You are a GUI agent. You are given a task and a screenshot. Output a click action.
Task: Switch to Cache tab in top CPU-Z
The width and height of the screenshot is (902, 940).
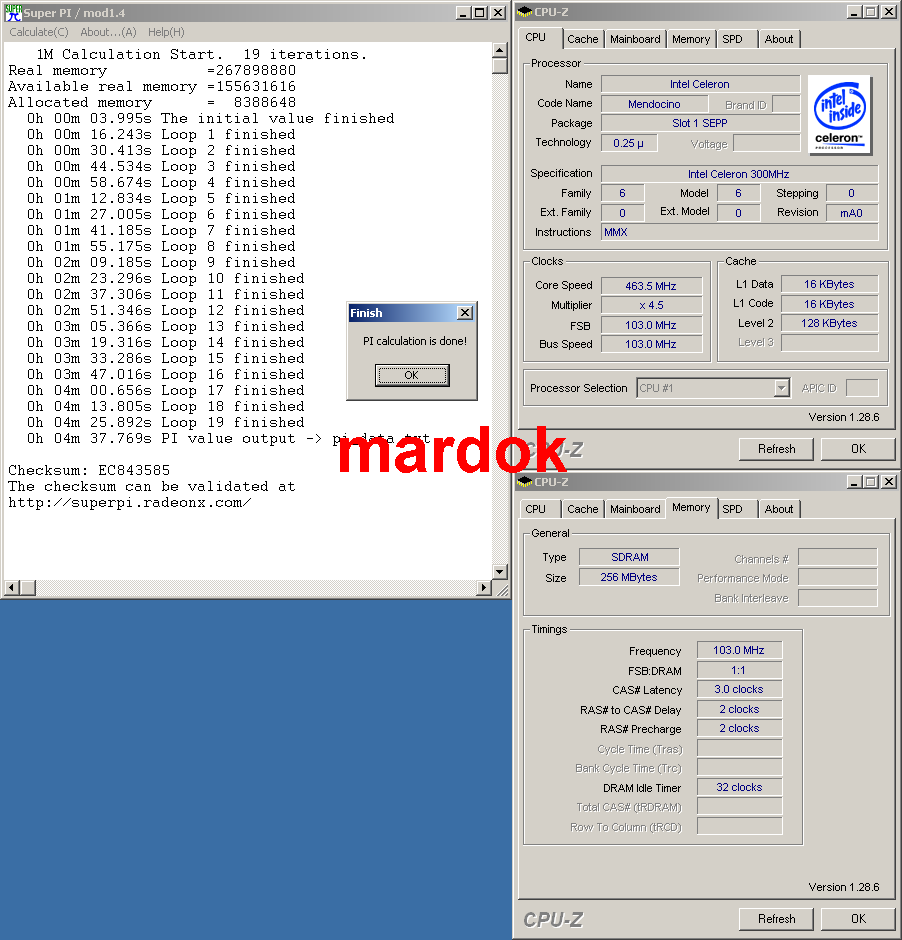583,40
